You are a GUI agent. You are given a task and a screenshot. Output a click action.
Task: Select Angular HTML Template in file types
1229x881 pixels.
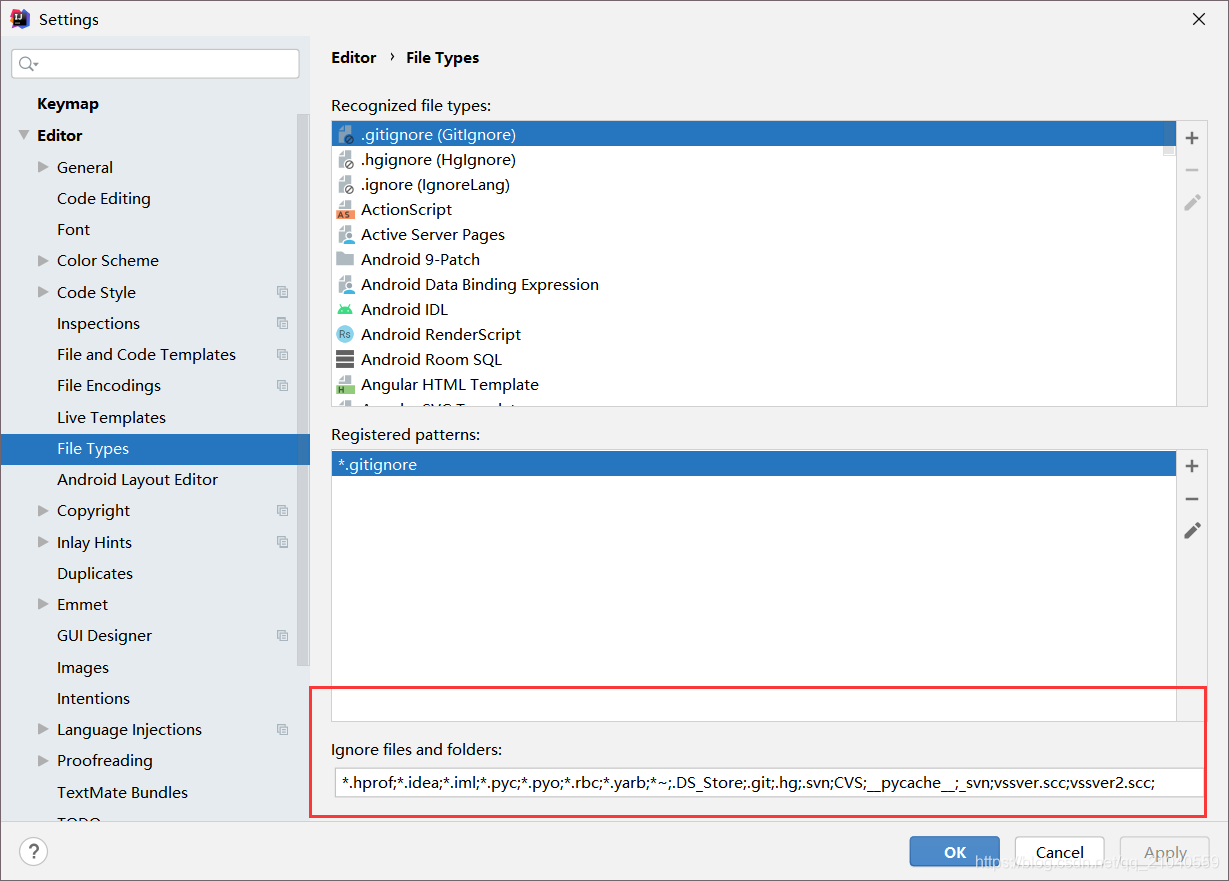[x=450, y=384]
